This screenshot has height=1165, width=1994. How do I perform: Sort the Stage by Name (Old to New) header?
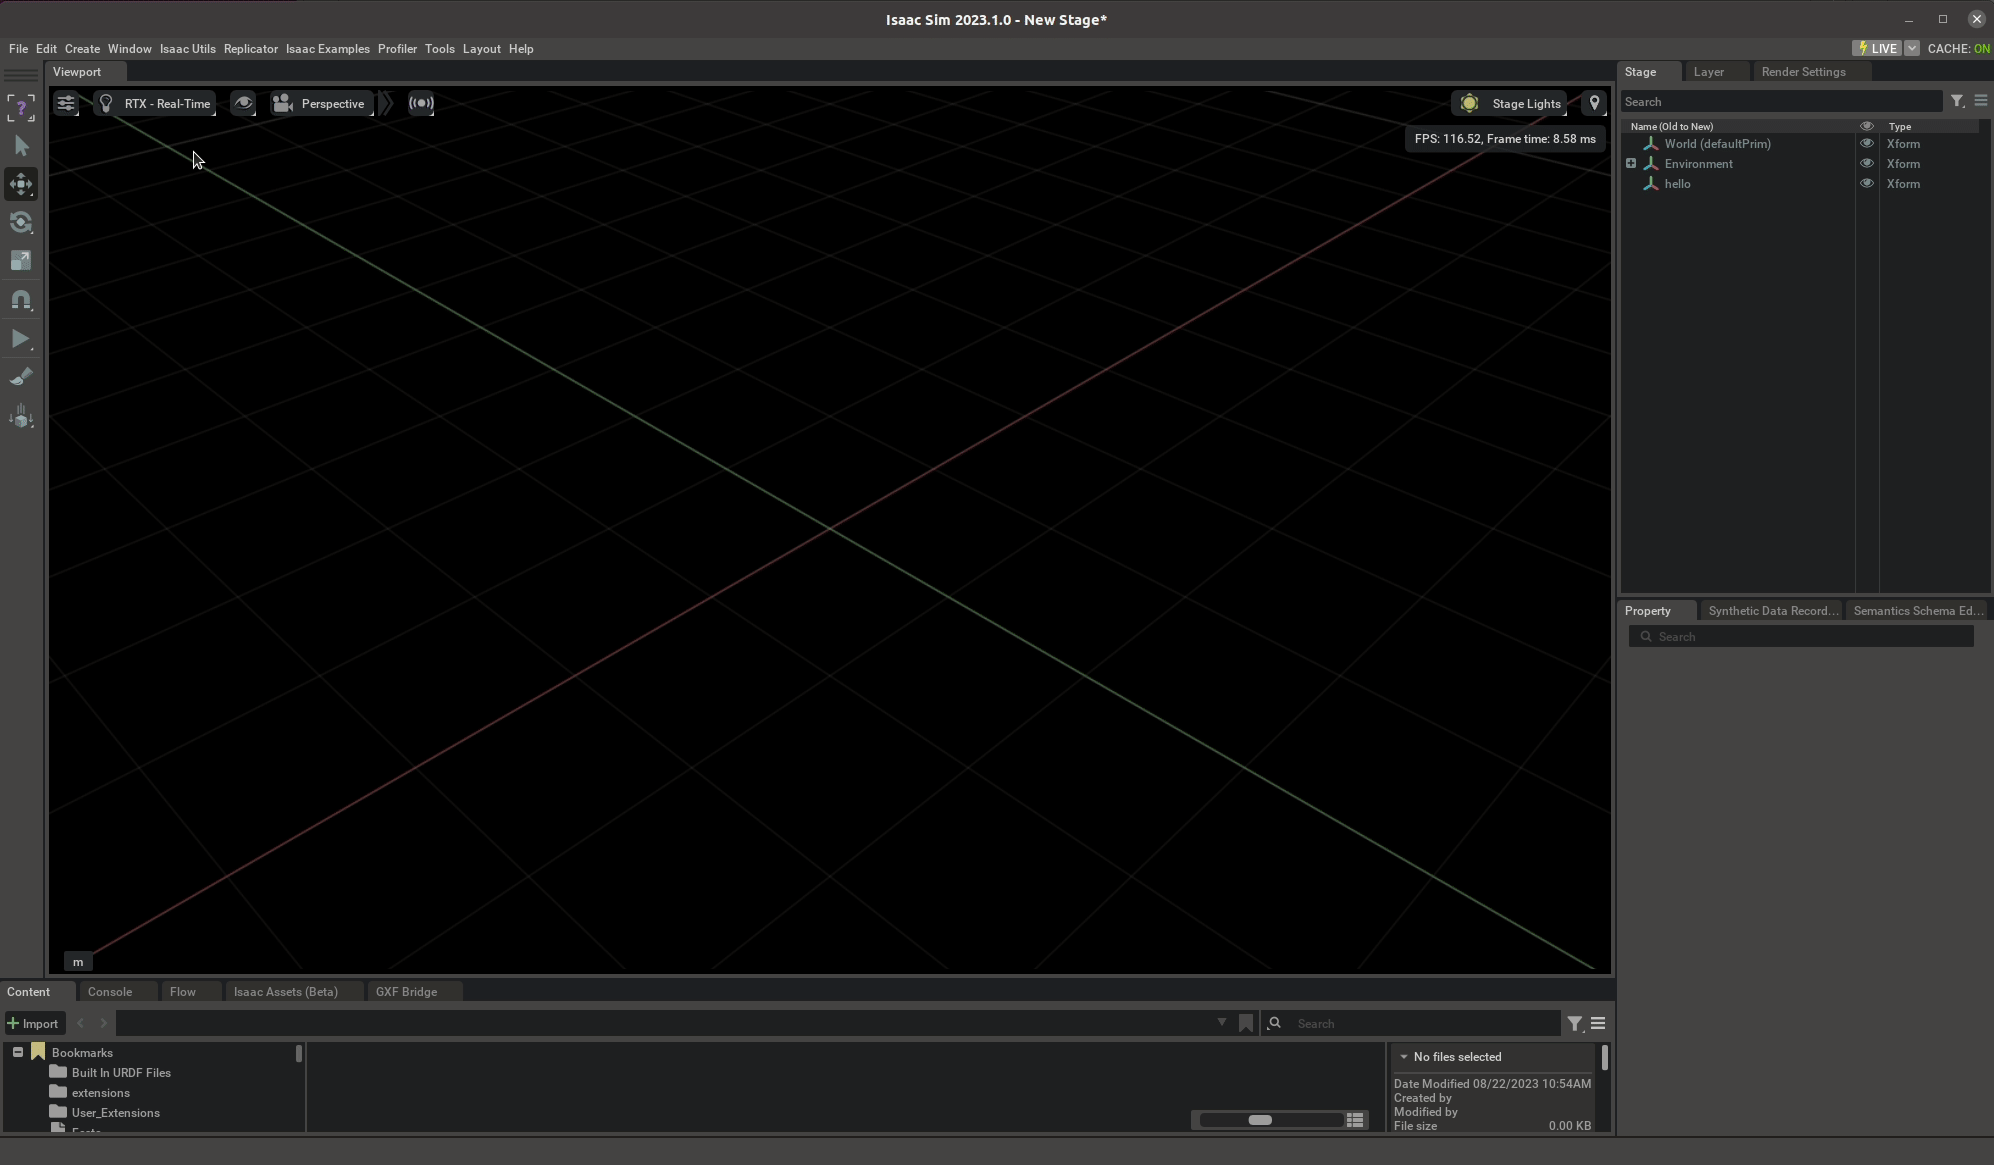click(x=1671, y=126)
